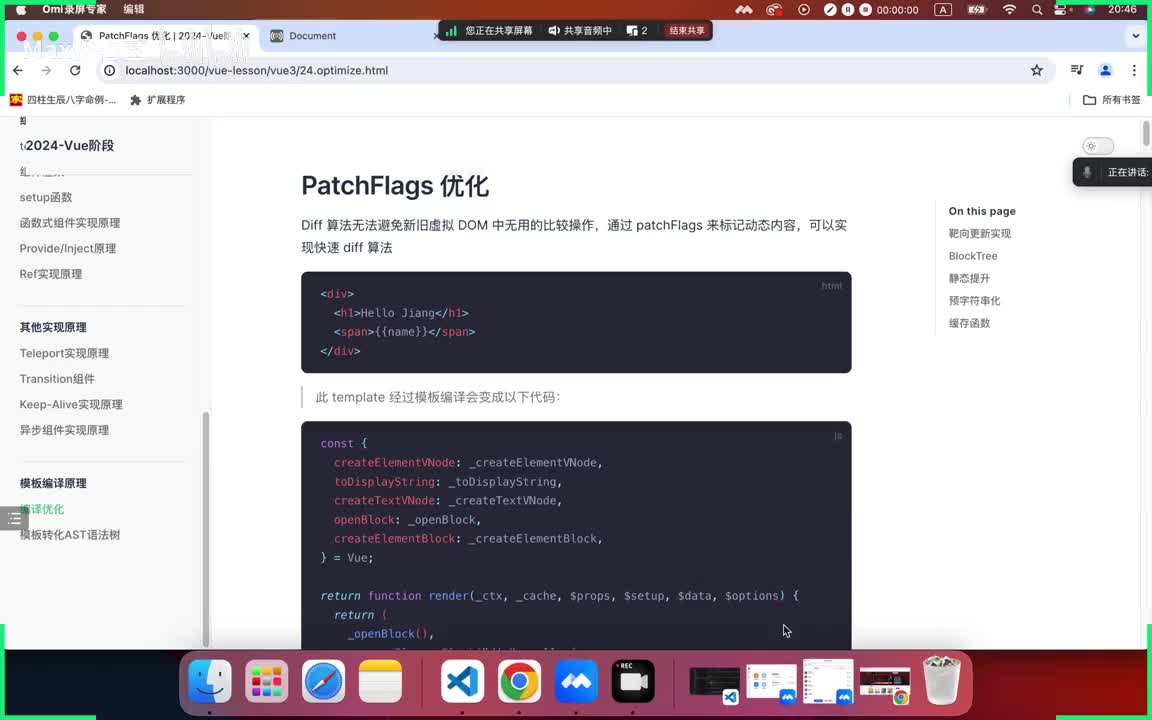Open Tencent Meeting from the Dock
This screenshot has height=720, width=1152.
point(576,681)
